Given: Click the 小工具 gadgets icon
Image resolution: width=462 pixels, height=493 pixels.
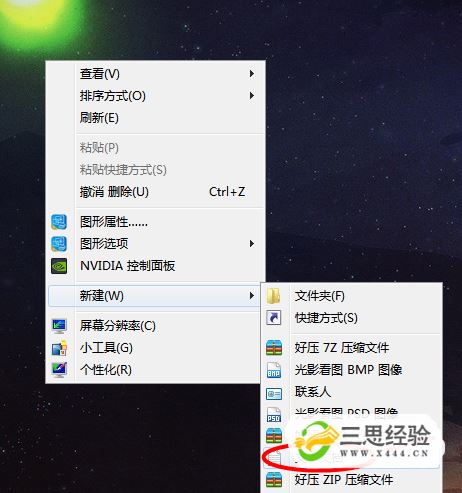Looking at the screenshot, I should click(x=59, y=348).
